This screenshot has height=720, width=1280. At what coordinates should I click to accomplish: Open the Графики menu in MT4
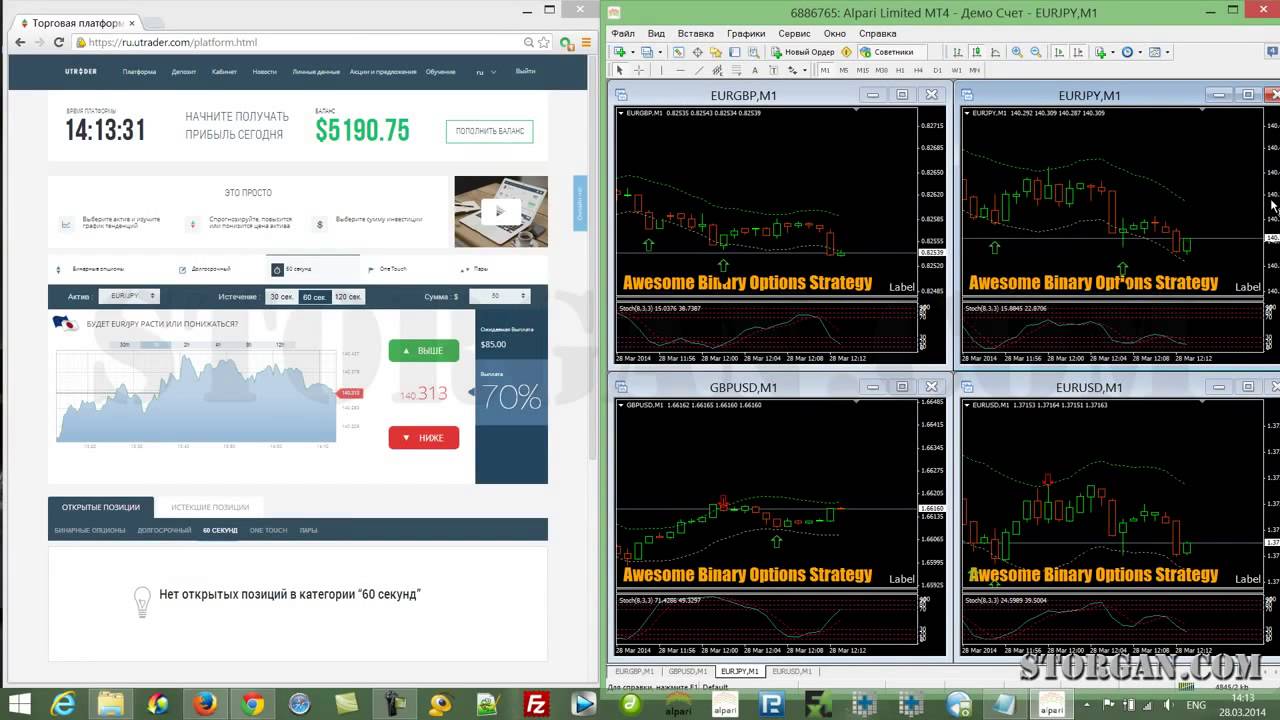click(746, 33)
